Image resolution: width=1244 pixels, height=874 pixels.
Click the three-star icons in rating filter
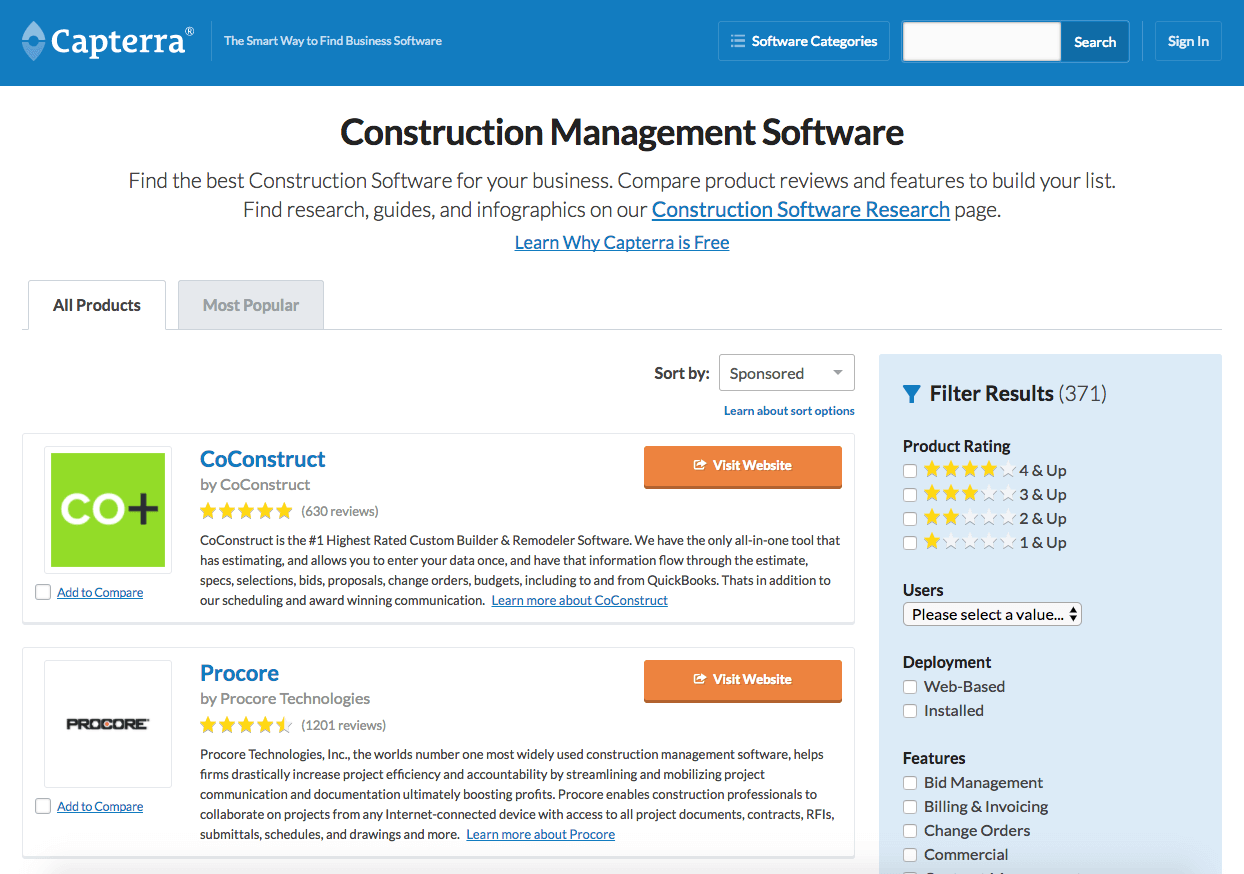(969, 494)
